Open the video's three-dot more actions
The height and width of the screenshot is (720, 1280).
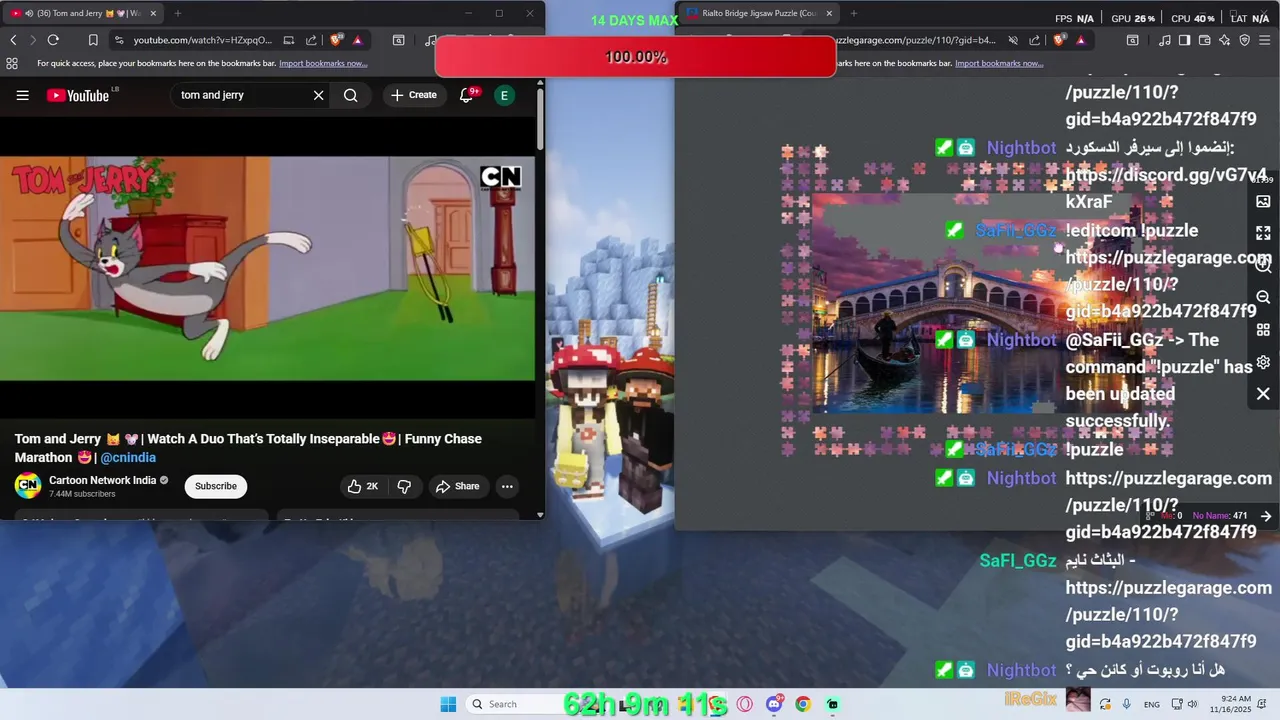click(x=507, y=486)
